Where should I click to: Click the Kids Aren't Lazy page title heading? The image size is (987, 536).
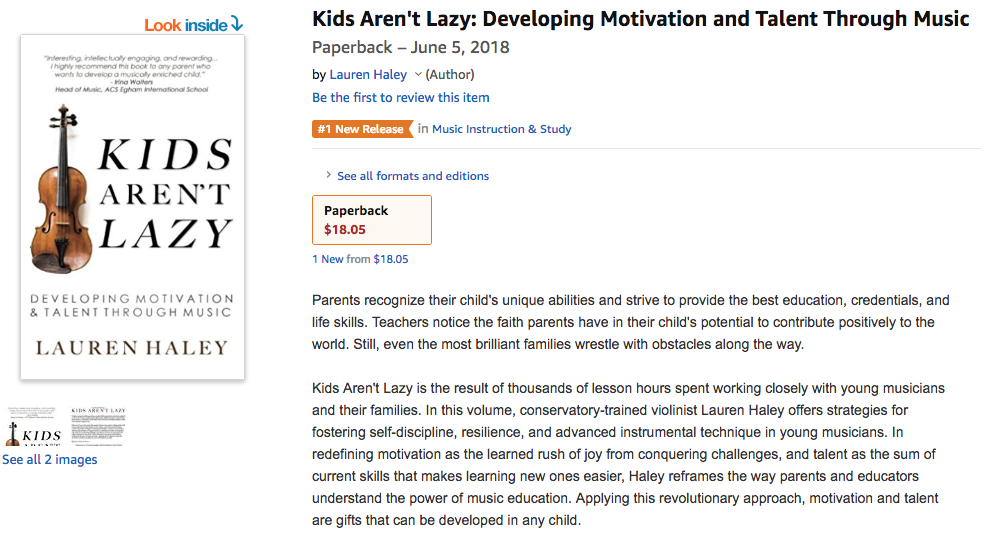pos(640,19)
